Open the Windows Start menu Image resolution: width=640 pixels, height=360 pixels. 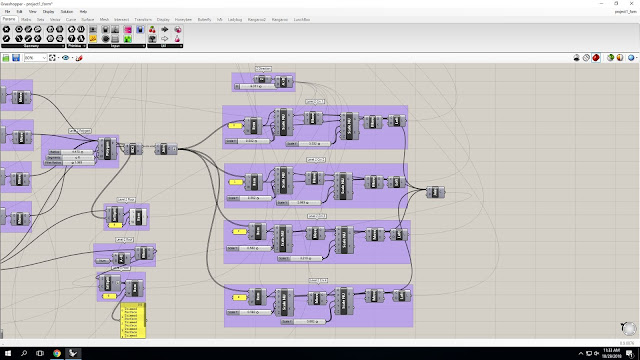tap(8, 353)
